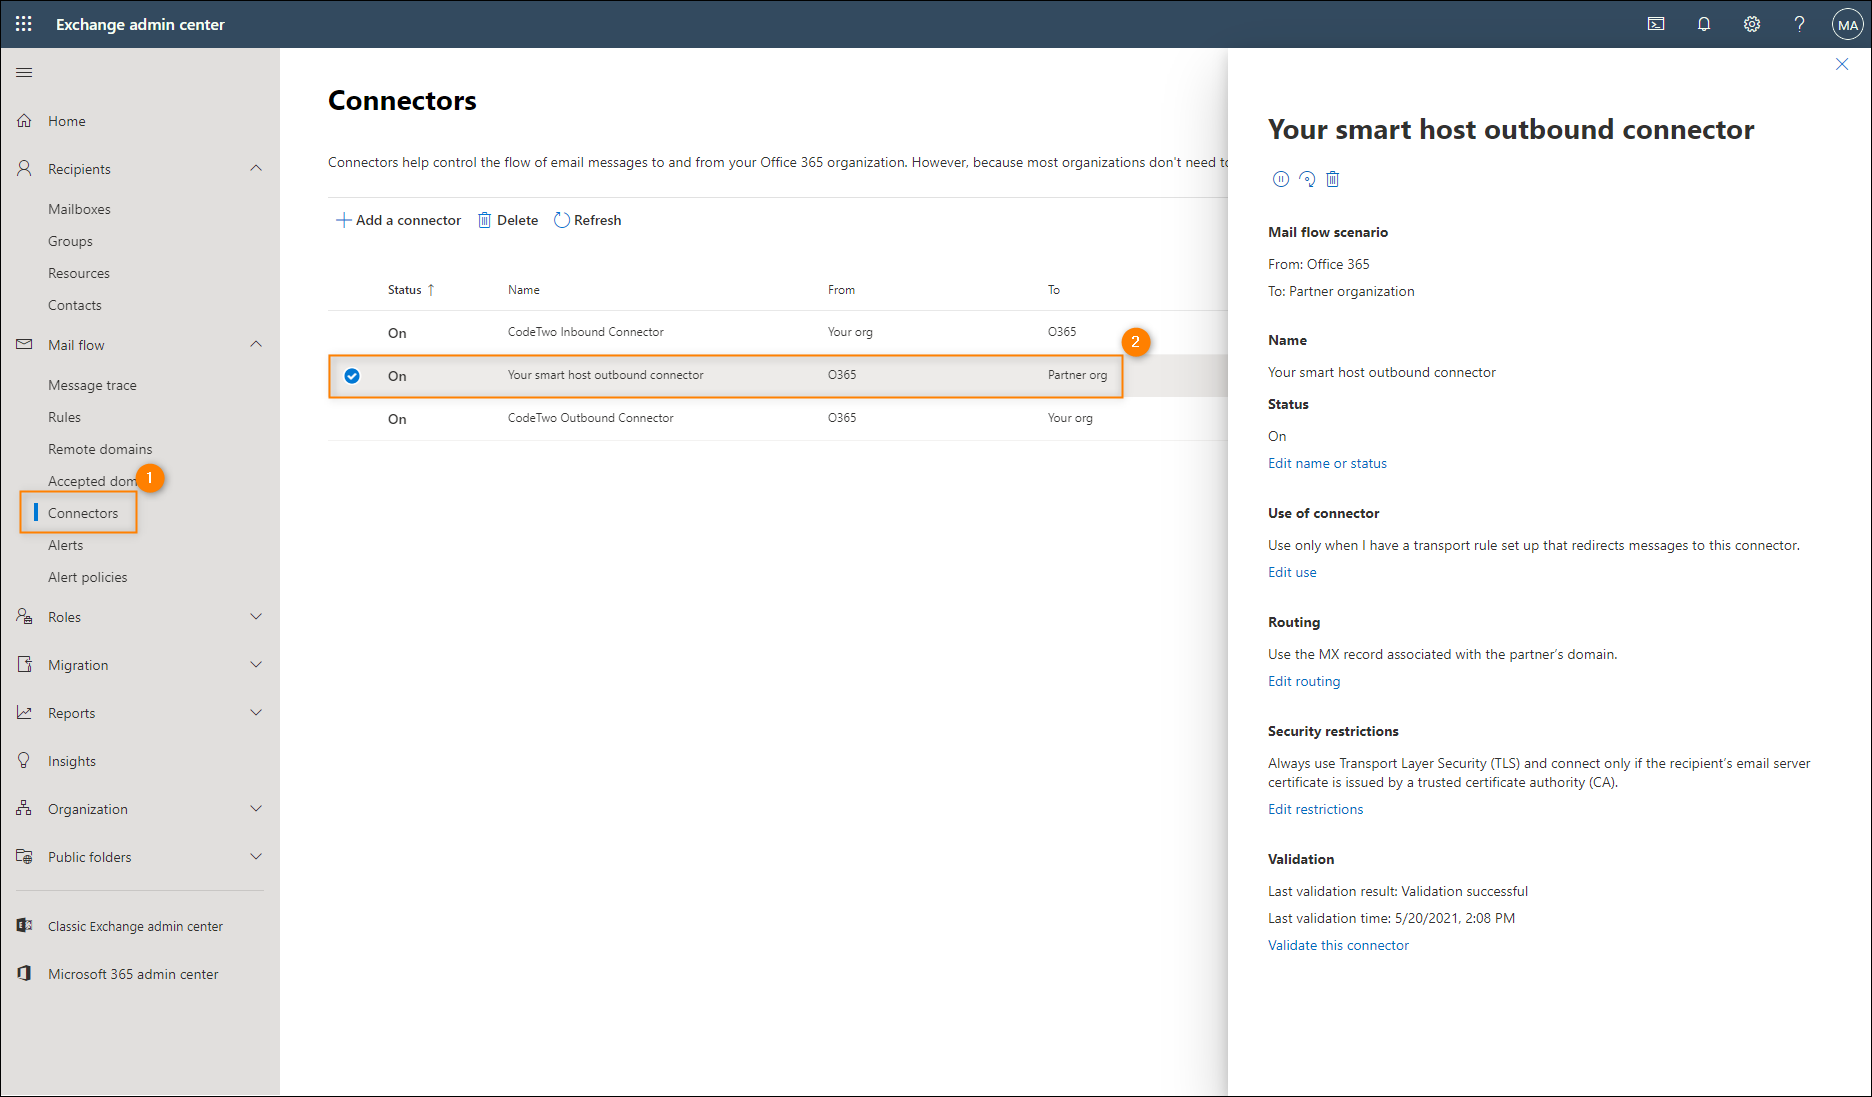This screenshot has width=1872, height=1097.
Task: Open Resources in the sidebar
Action: click(x=79, y=273)
